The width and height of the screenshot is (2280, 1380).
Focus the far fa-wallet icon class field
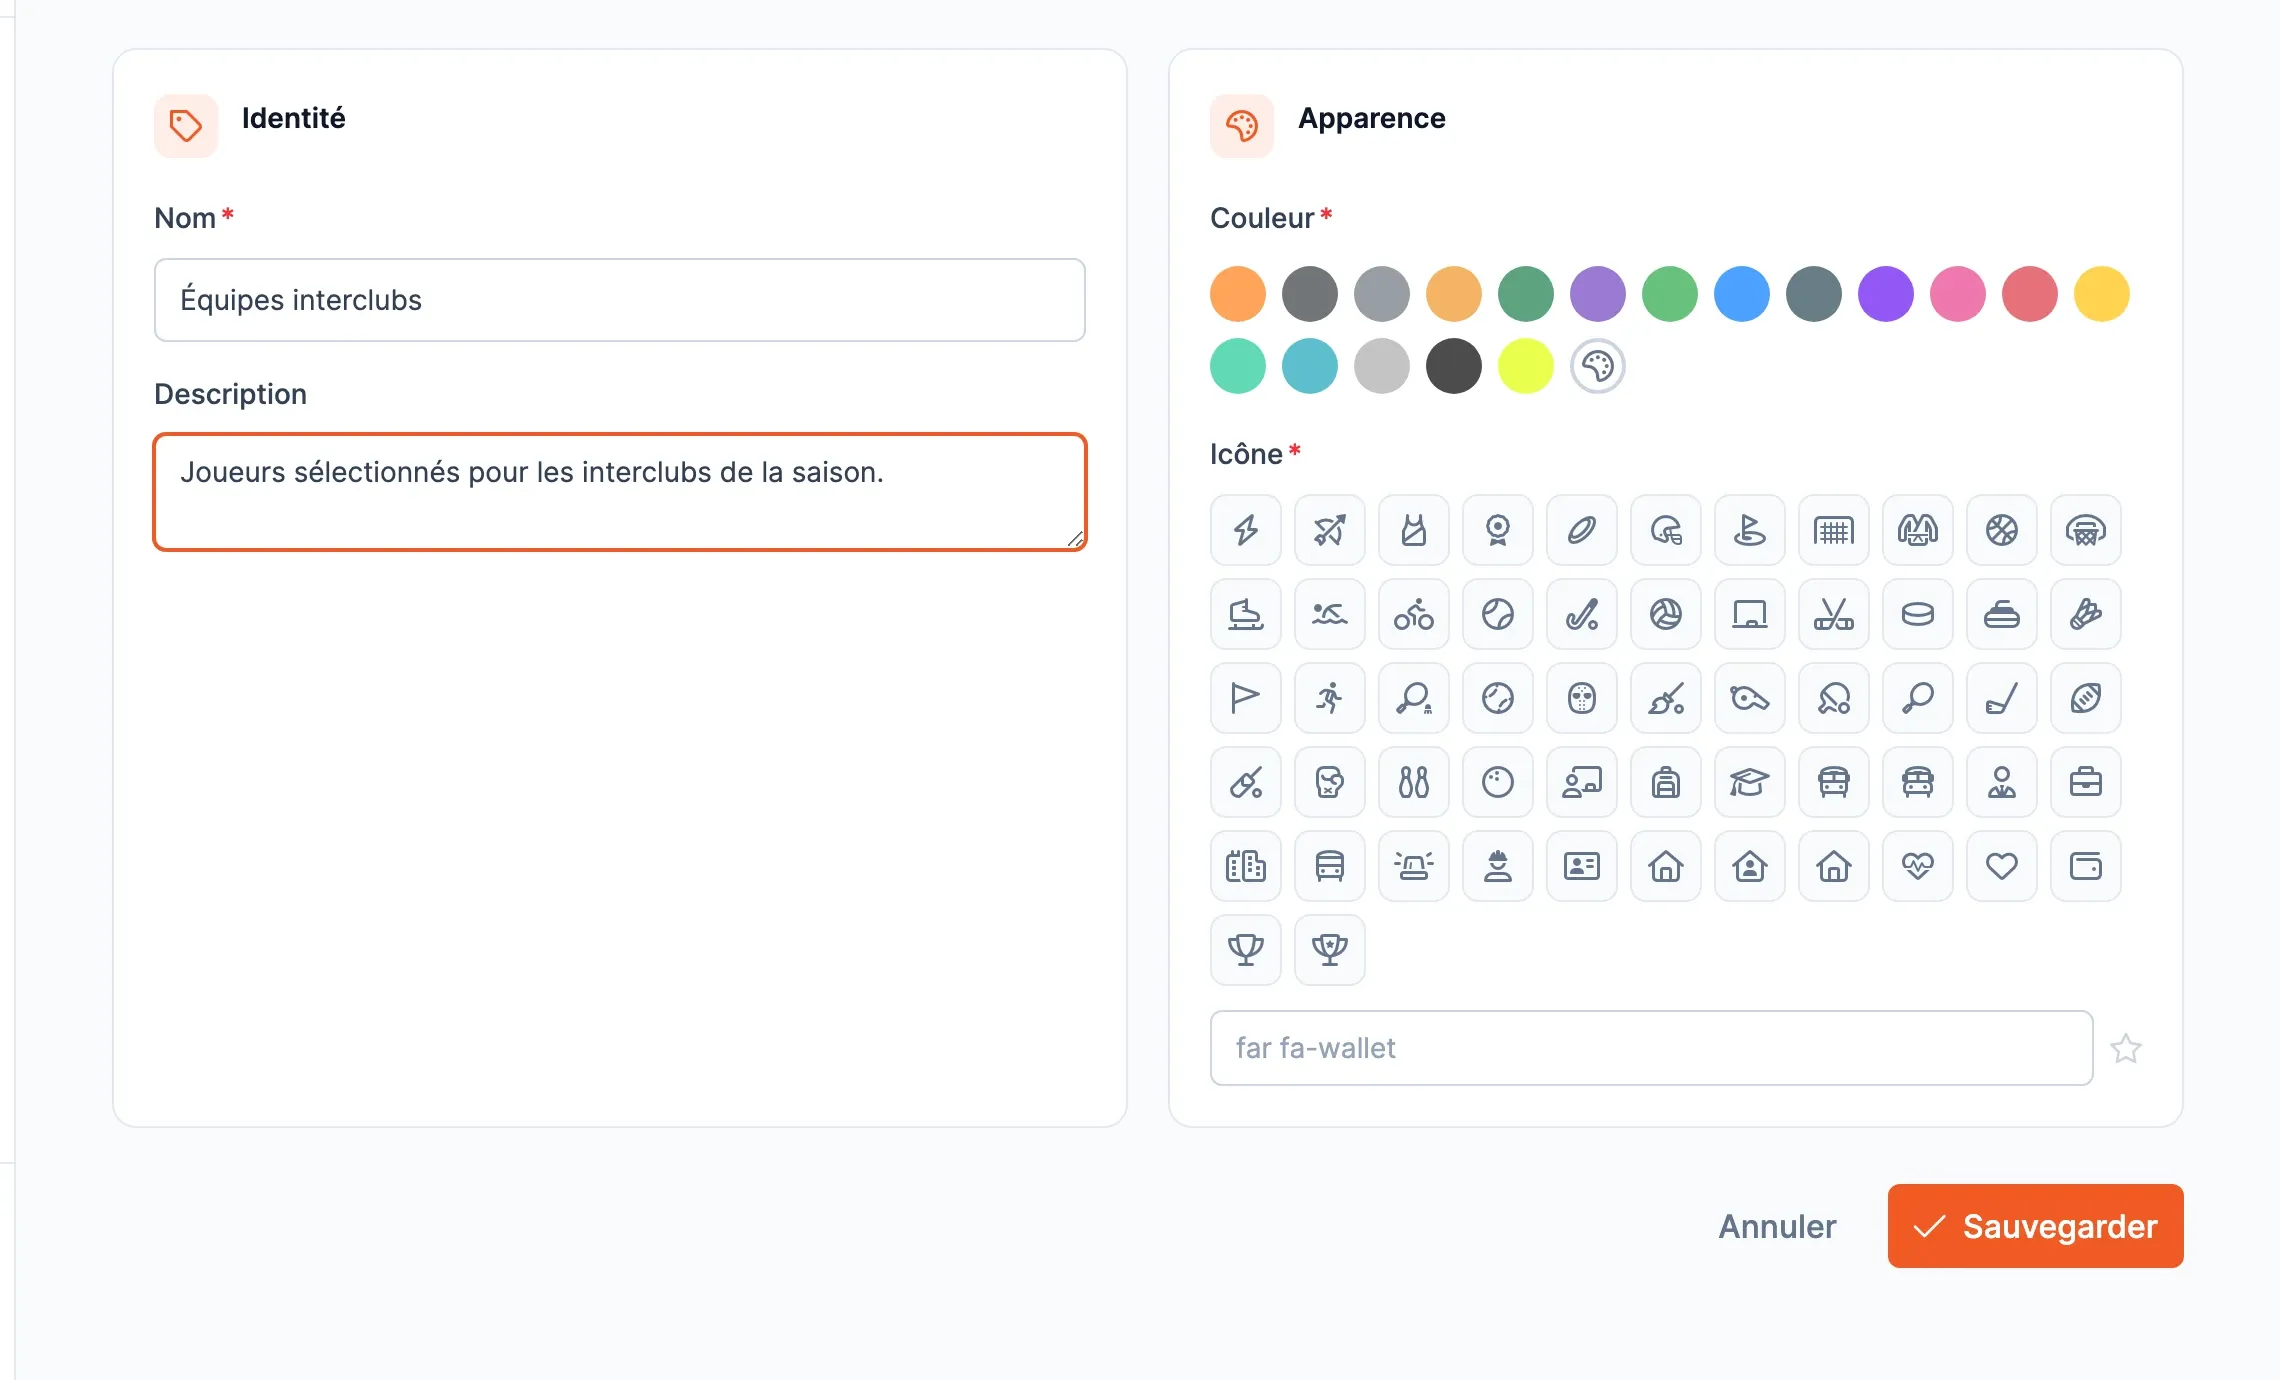coord(1651,1048)
